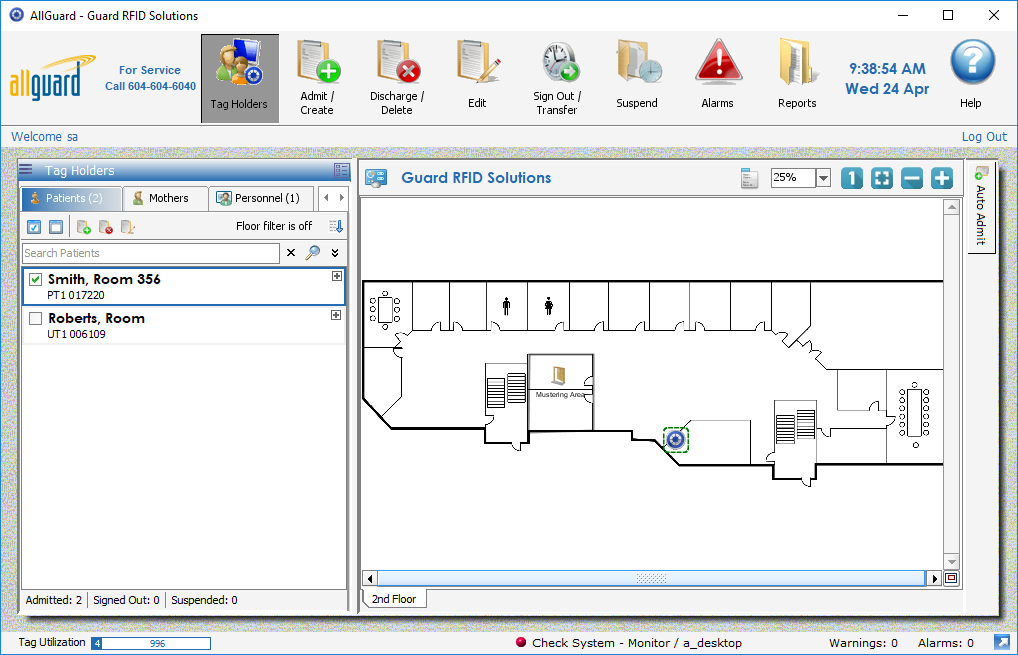The image size is (1018, 655).
Task: Click the map vertical scrollbar up arrow
Action: click(x=952, y=208)
